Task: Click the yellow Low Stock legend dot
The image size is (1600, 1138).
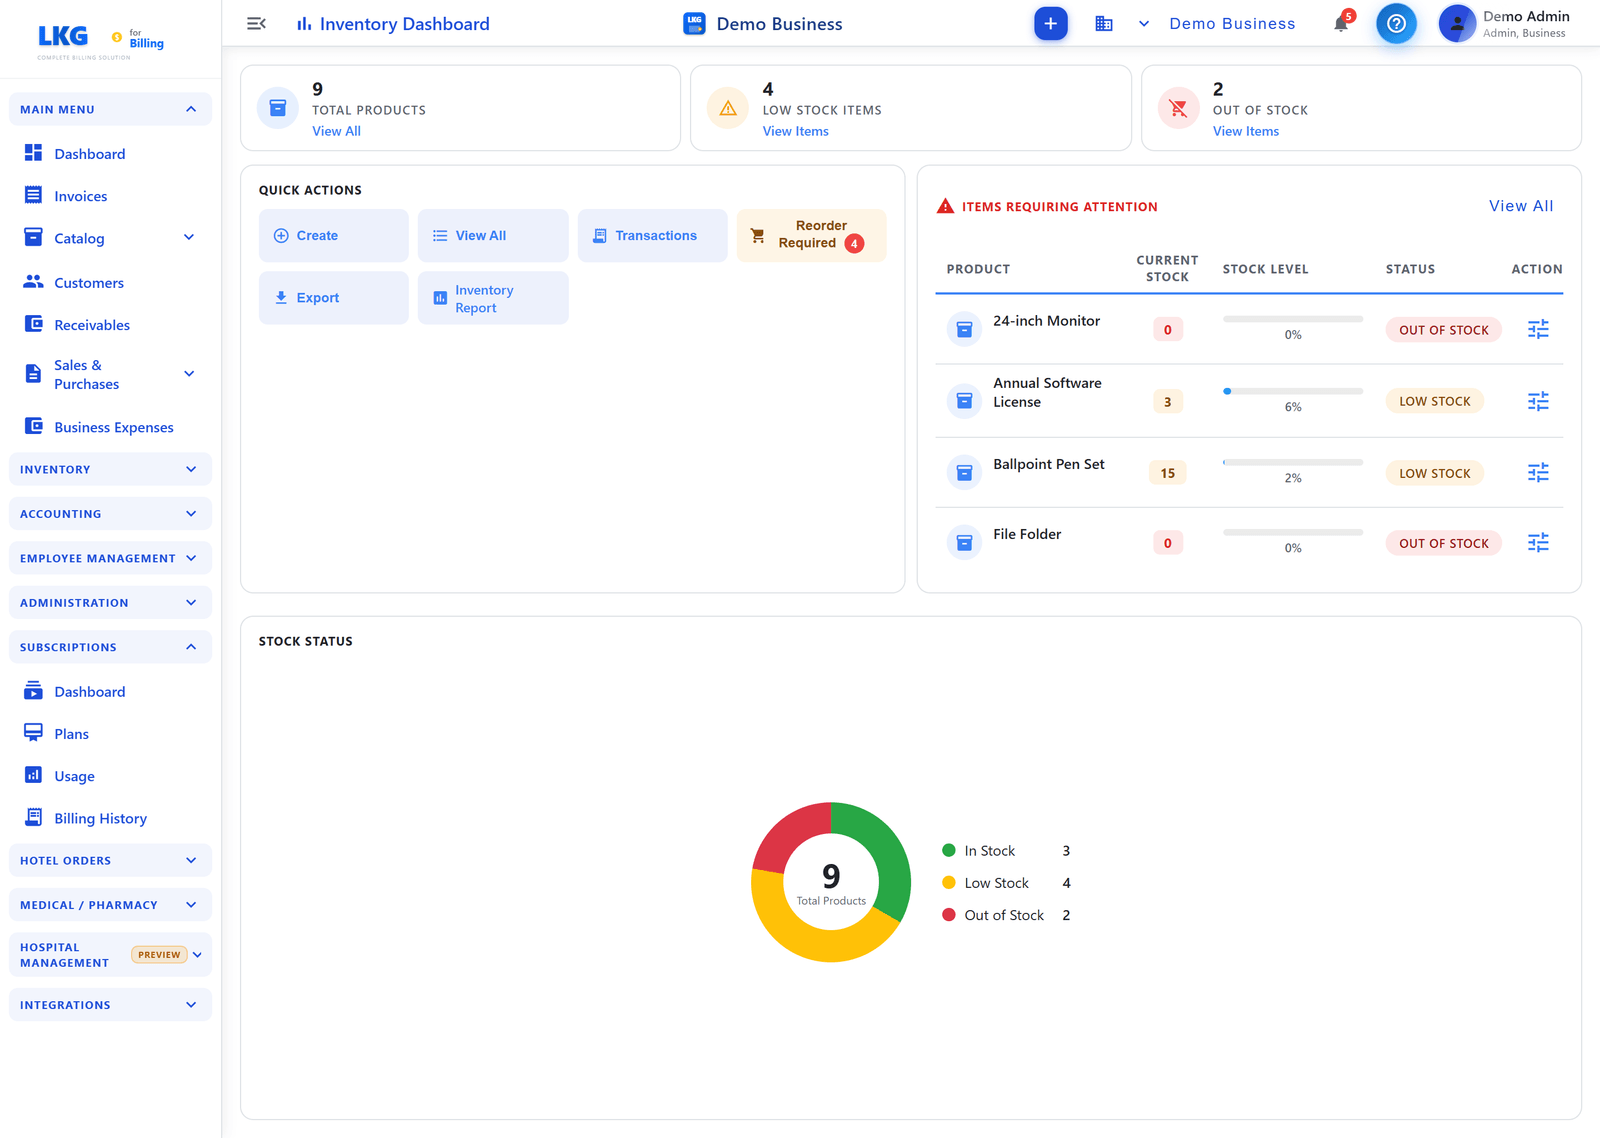Action: [x=948, y=882]
